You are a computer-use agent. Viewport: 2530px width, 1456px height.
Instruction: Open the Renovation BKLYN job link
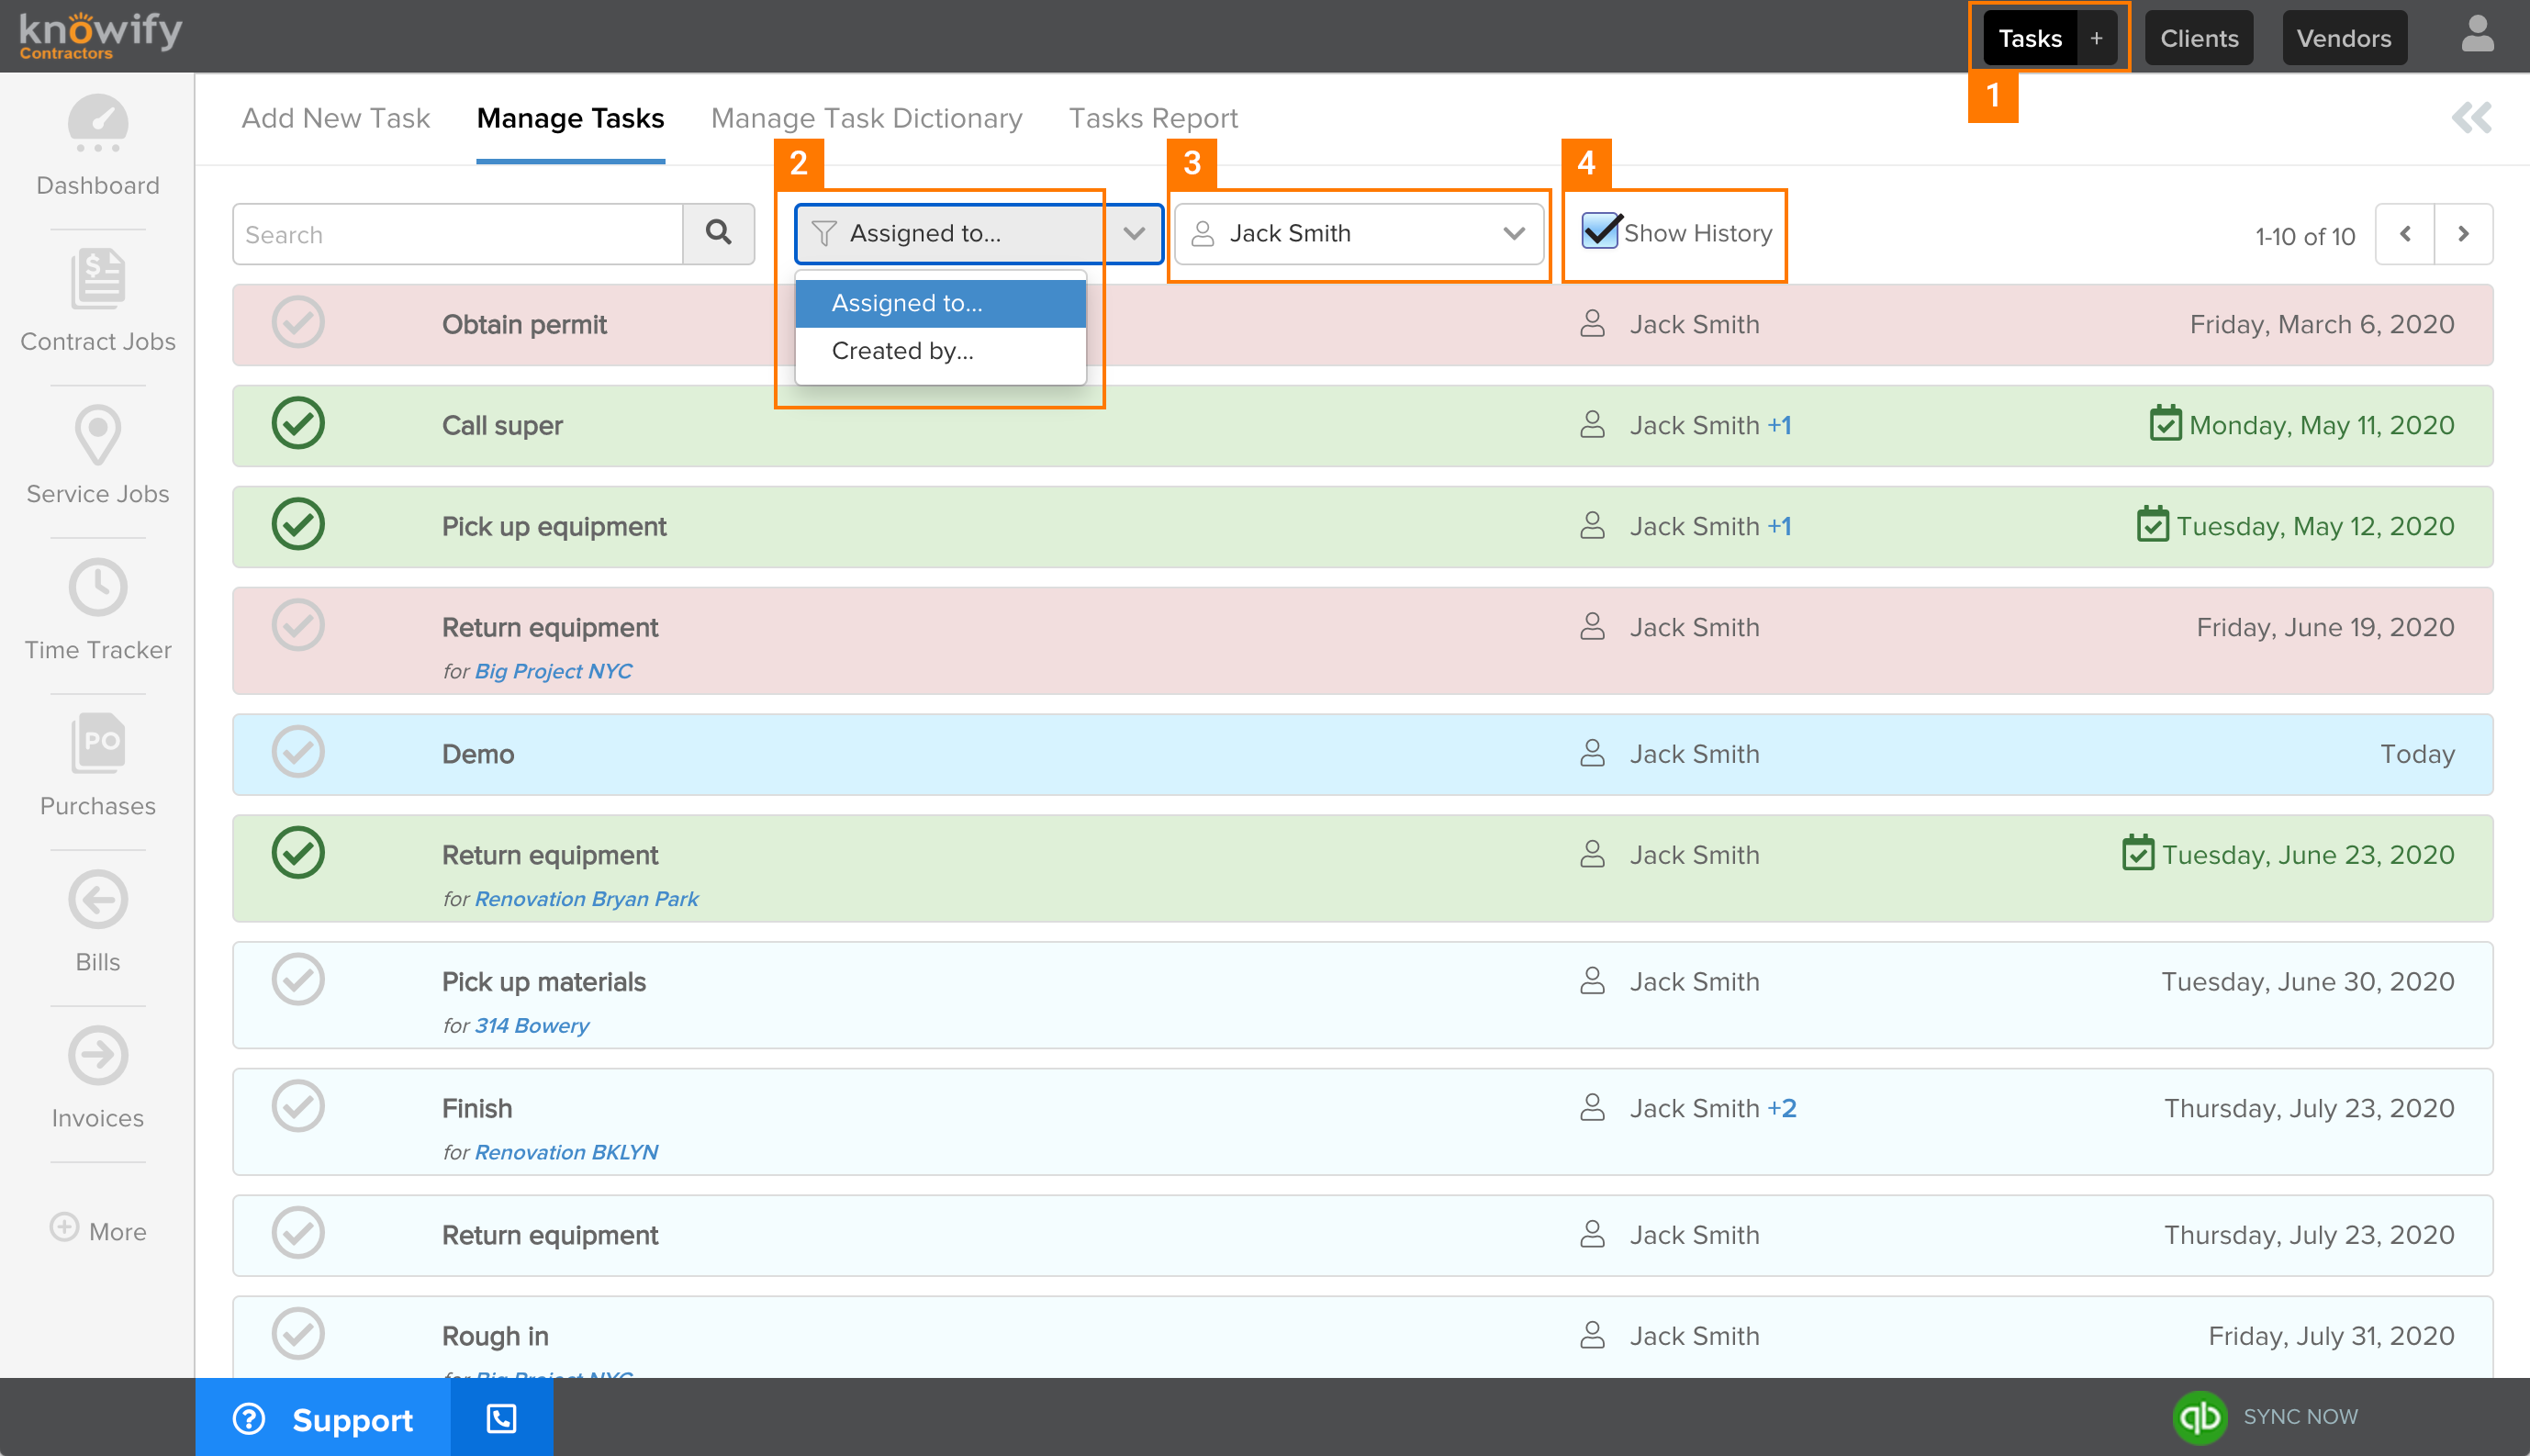point(566,1152)
